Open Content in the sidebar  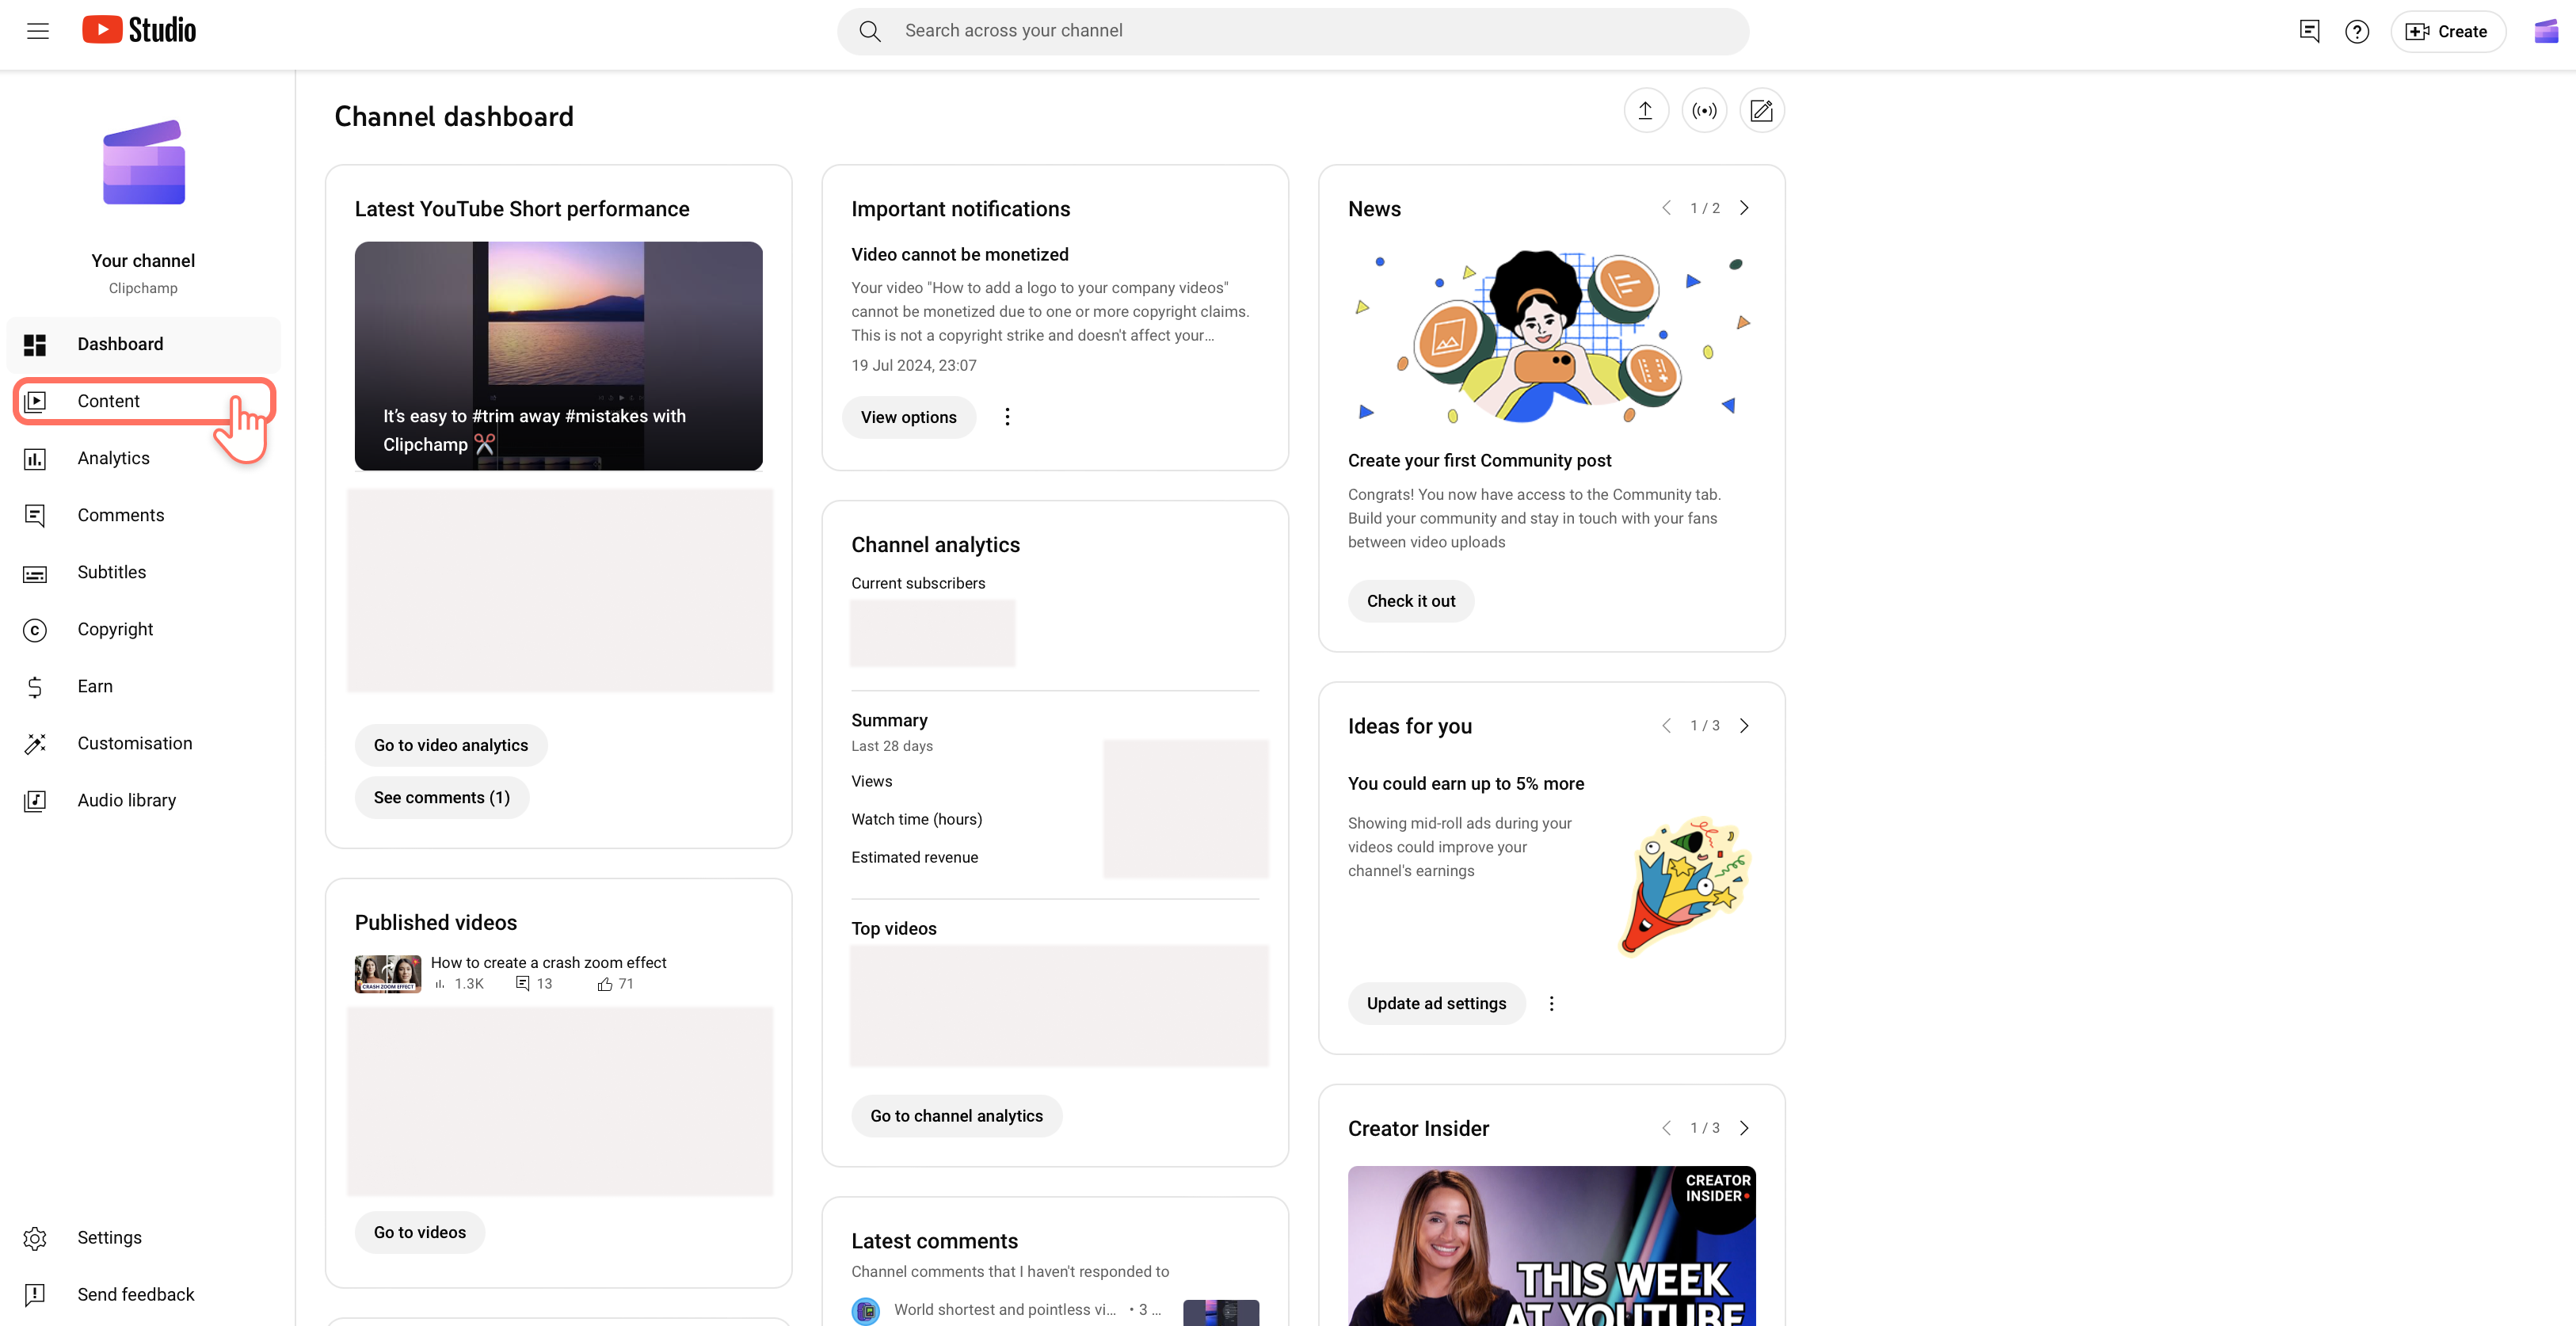144,401
